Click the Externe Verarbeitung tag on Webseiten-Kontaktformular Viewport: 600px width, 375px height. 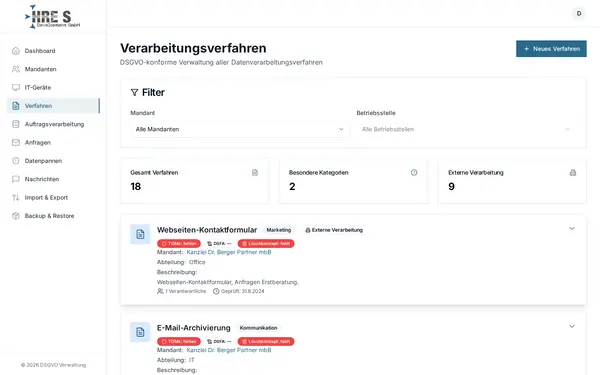pos(334,230)
